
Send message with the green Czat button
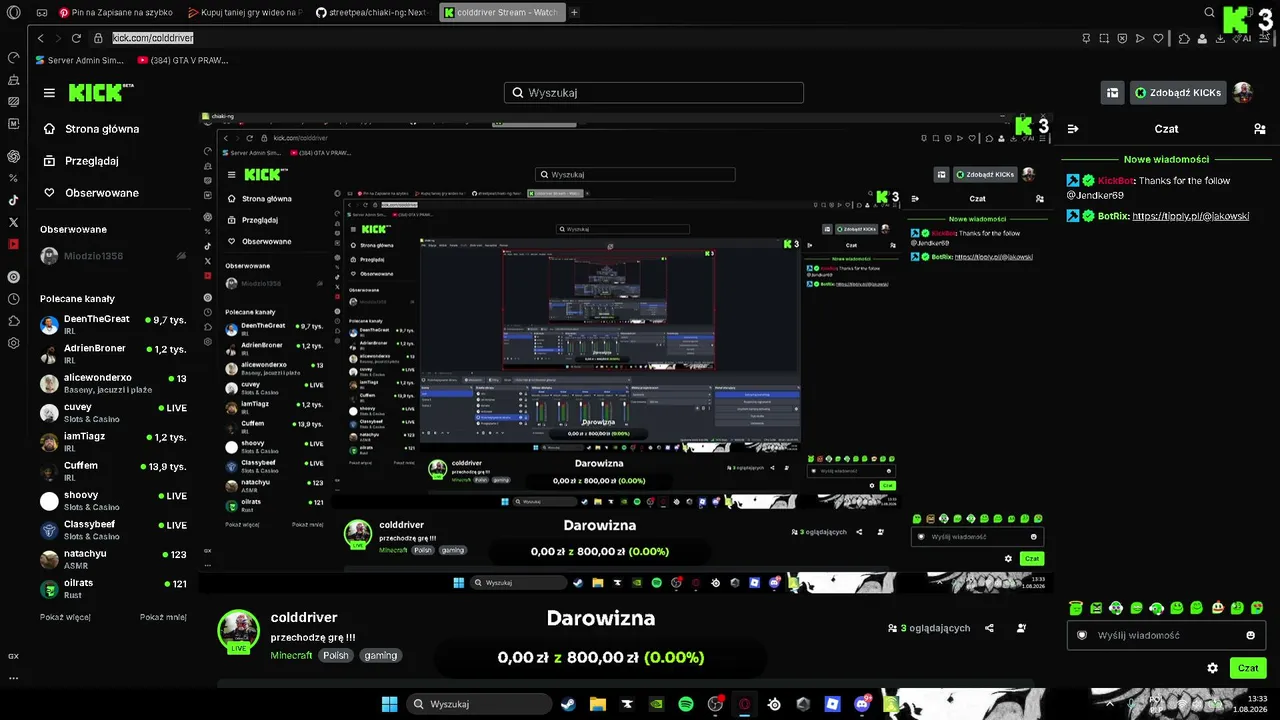coord(1248,668)
